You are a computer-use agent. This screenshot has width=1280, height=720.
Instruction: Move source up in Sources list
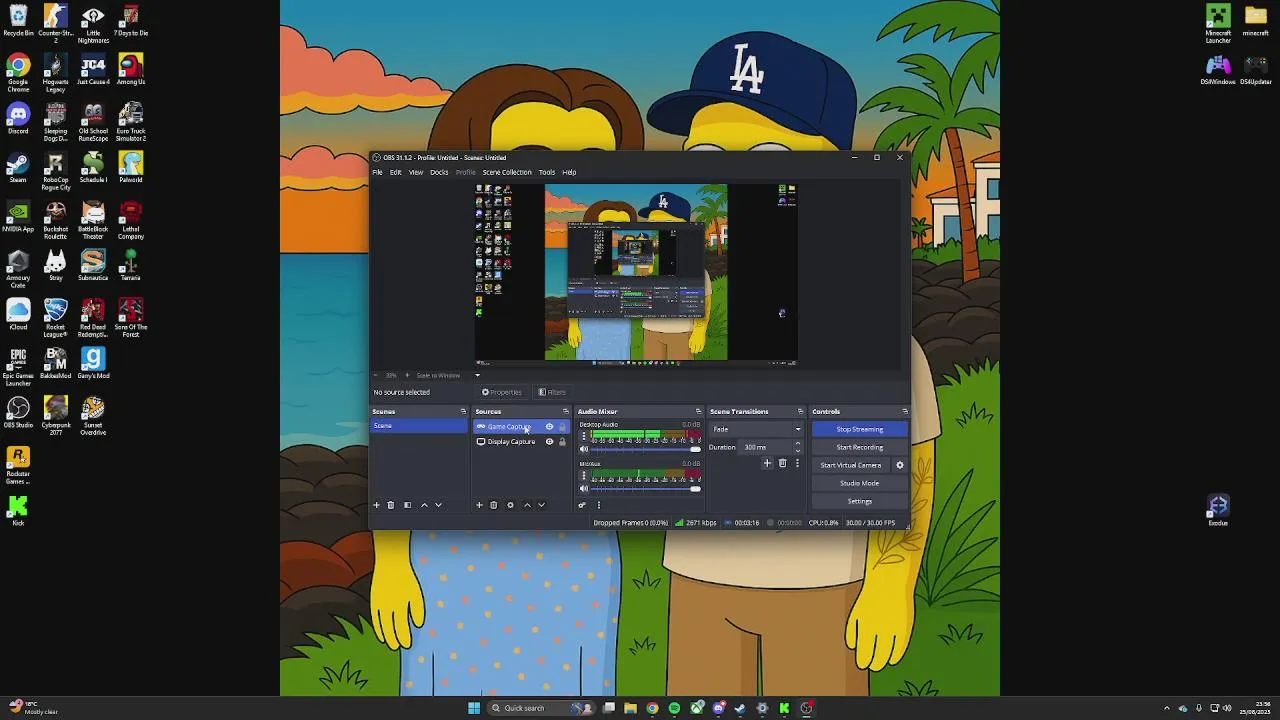pos(527,505)
